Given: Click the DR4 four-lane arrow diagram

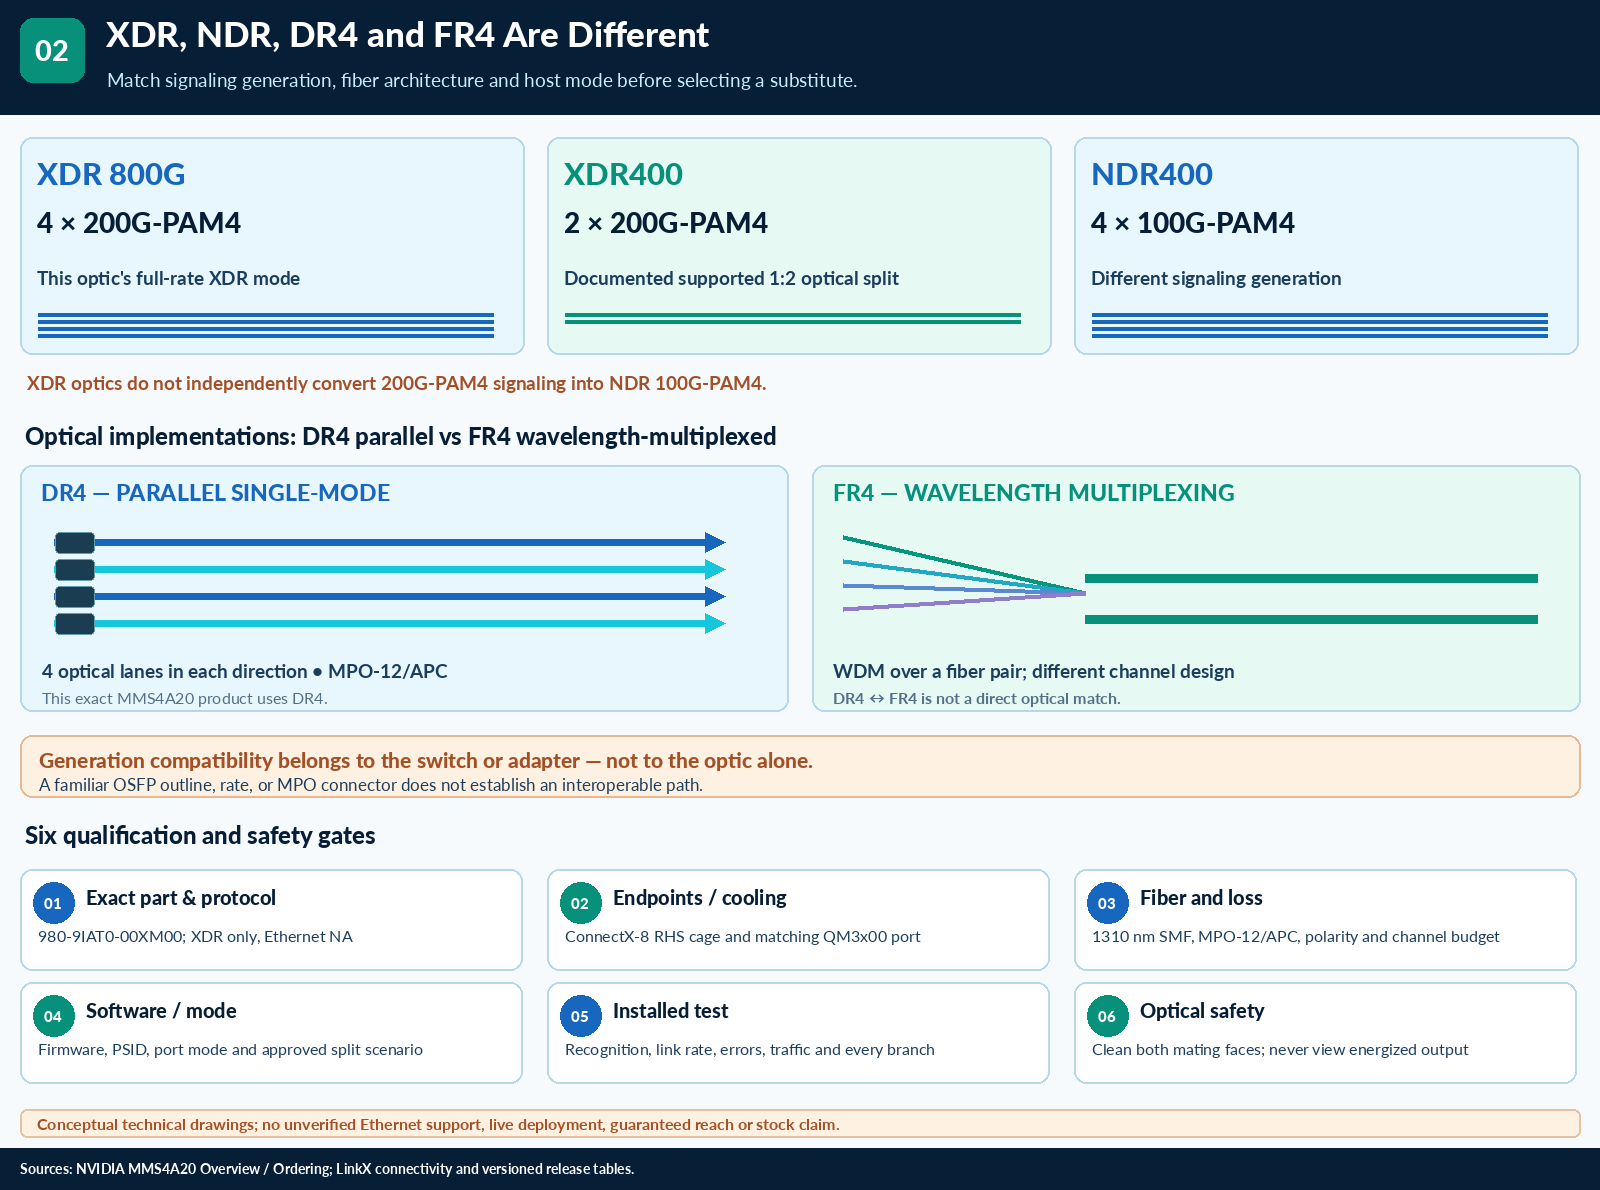Looking at the screenshot, I should 390,583.
